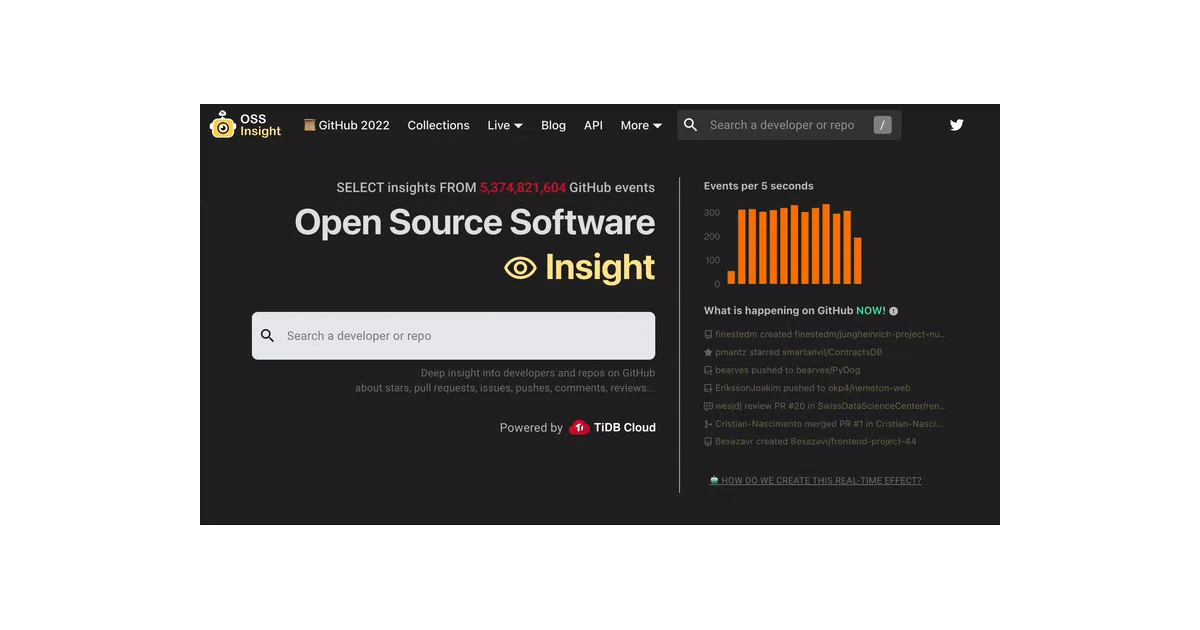
Task: Click the last, shortest orange chart bar
Action: point(858,260)
